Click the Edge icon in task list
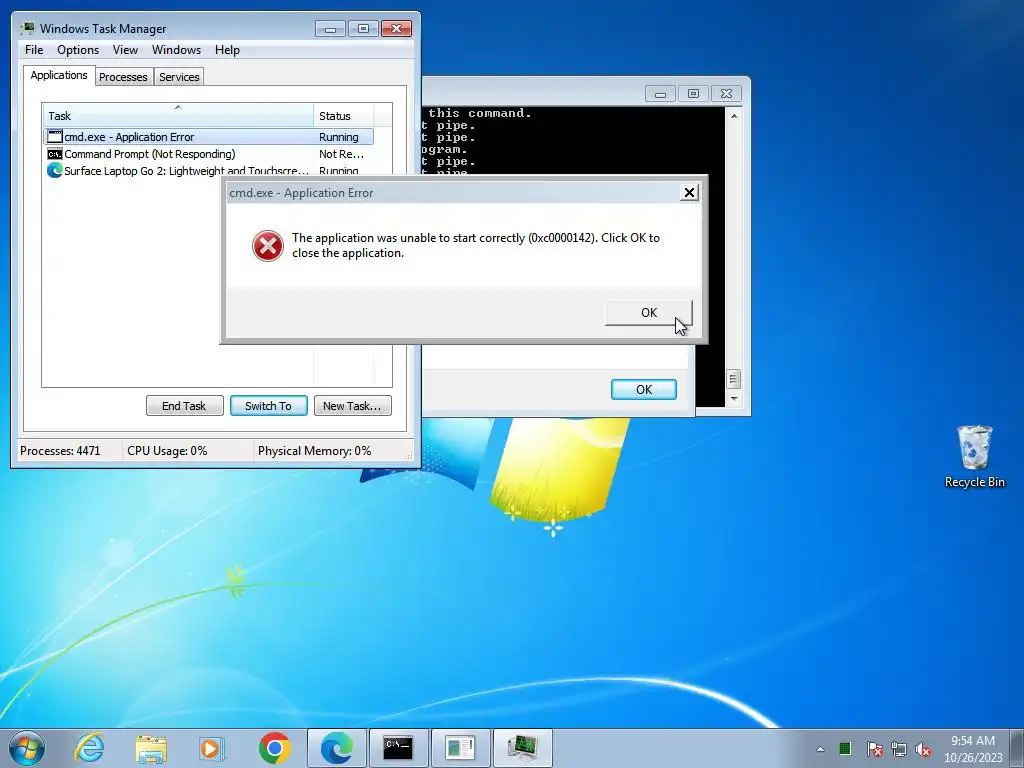This screenshot has width=1024, height=768. pos(55,170)
